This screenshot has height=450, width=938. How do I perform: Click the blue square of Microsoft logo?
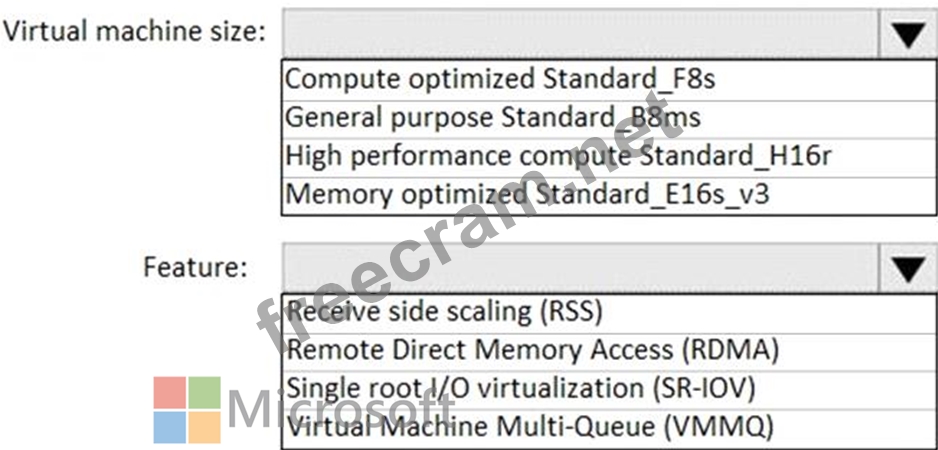(x=169, y=427)
